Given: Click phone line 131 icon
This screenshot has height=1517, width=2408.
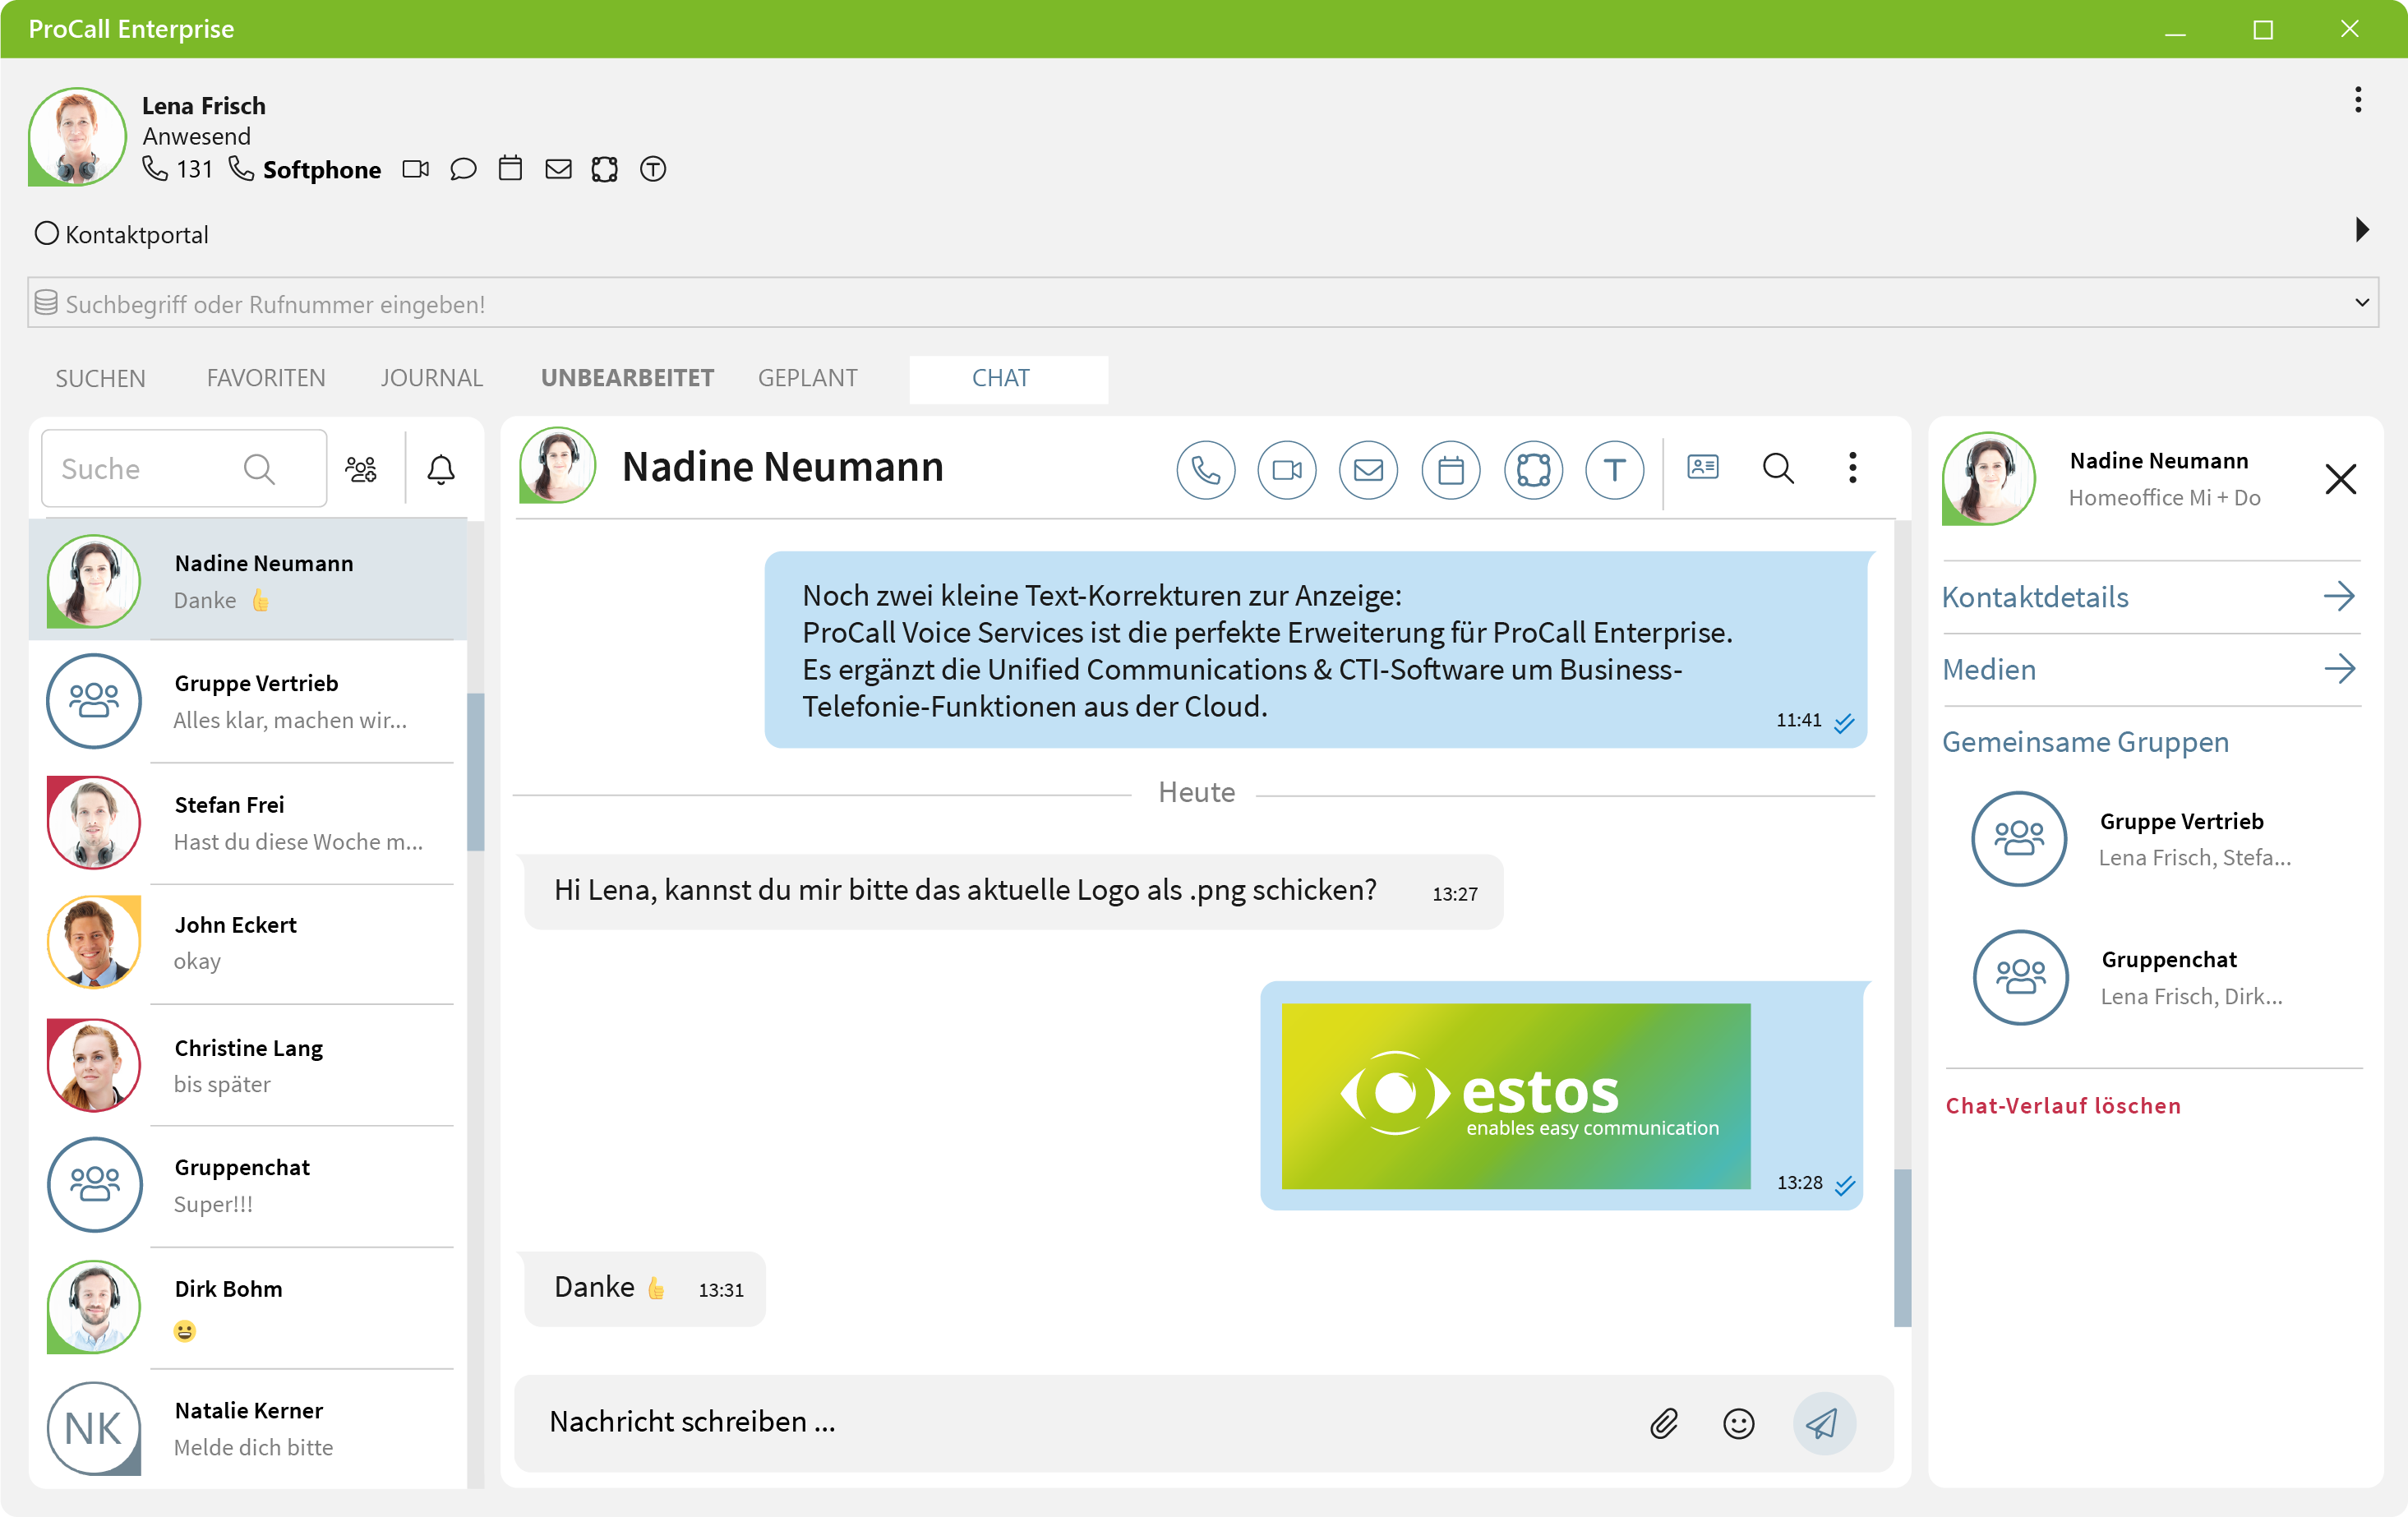Looking at the screenshot, I should pos(154,168).
